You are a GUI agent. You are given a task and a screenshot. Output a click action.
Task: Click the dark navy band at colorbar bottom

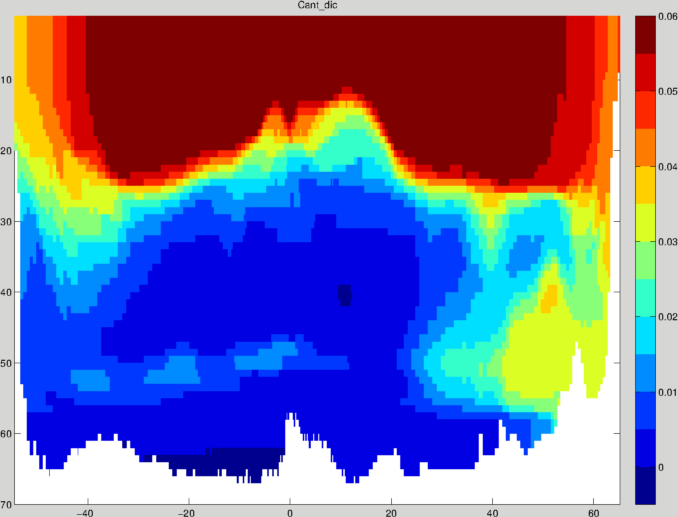tap(645, 485)
